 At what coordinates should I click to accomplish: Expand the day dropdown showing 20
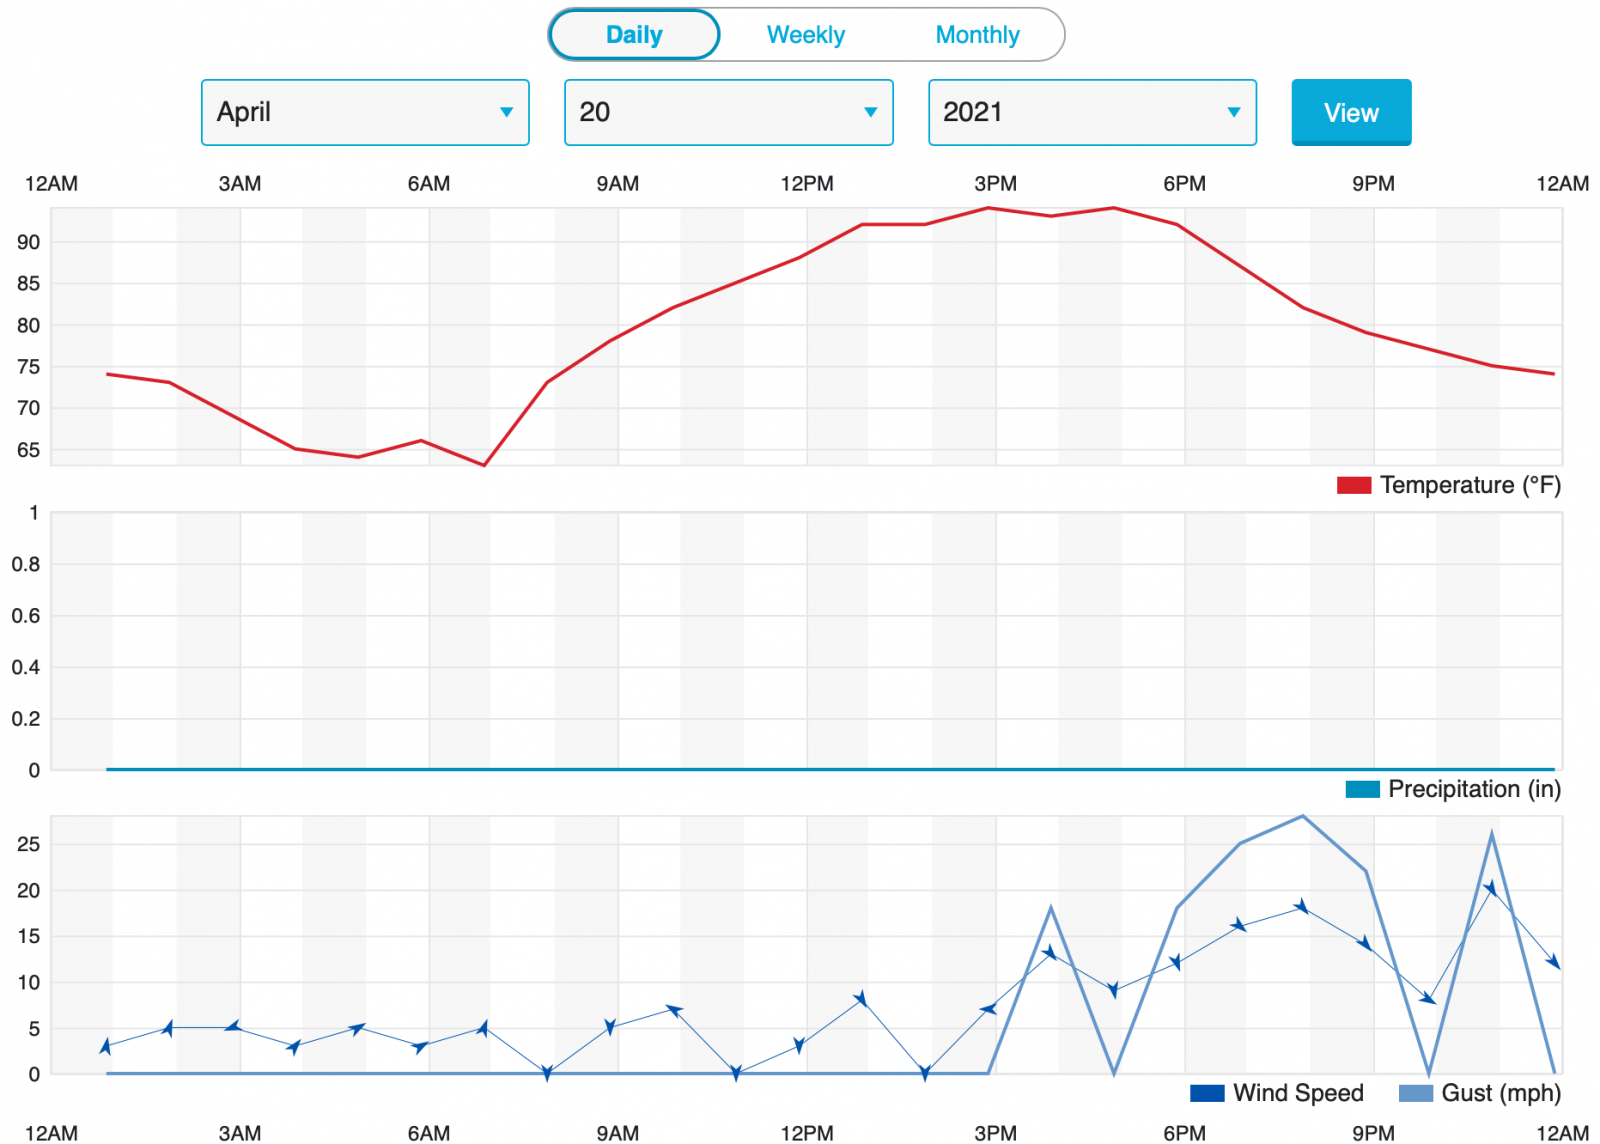pyautogui.click(x=728, y=112)
